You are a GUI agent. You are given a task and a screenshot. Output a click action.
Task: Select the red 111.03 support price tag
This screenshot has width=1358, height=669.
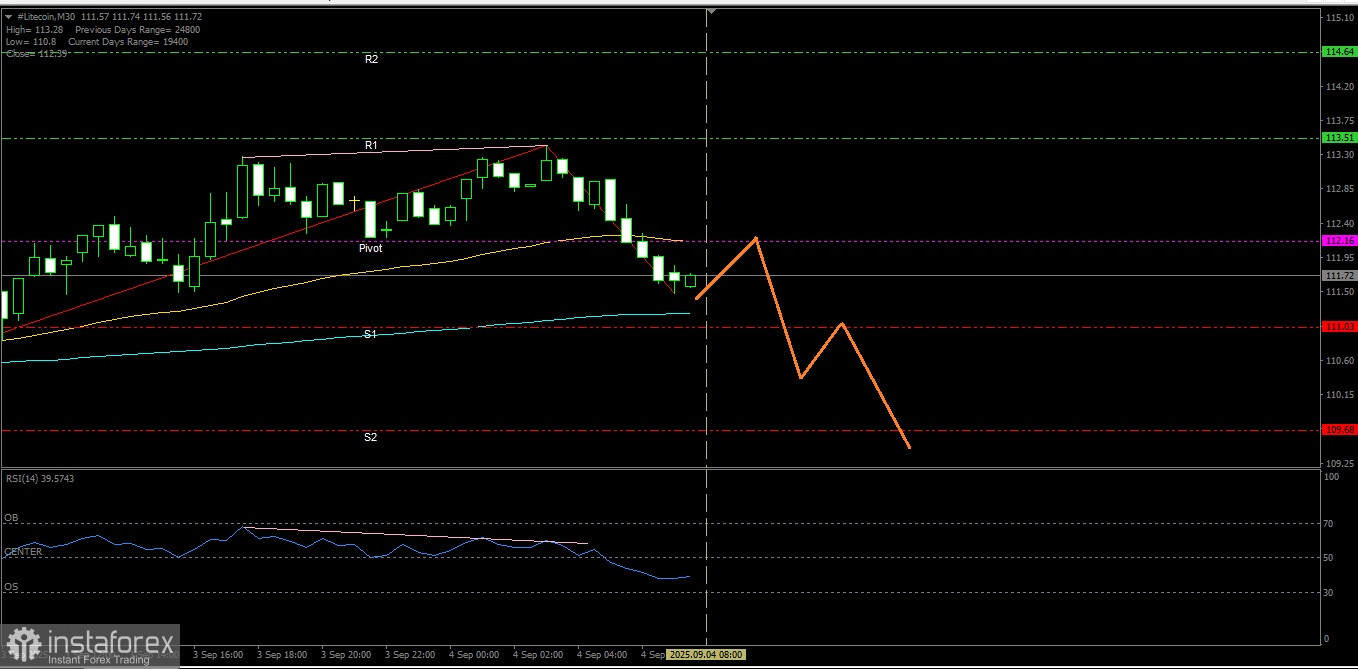pyautogui.click(x=1339, y=327)
